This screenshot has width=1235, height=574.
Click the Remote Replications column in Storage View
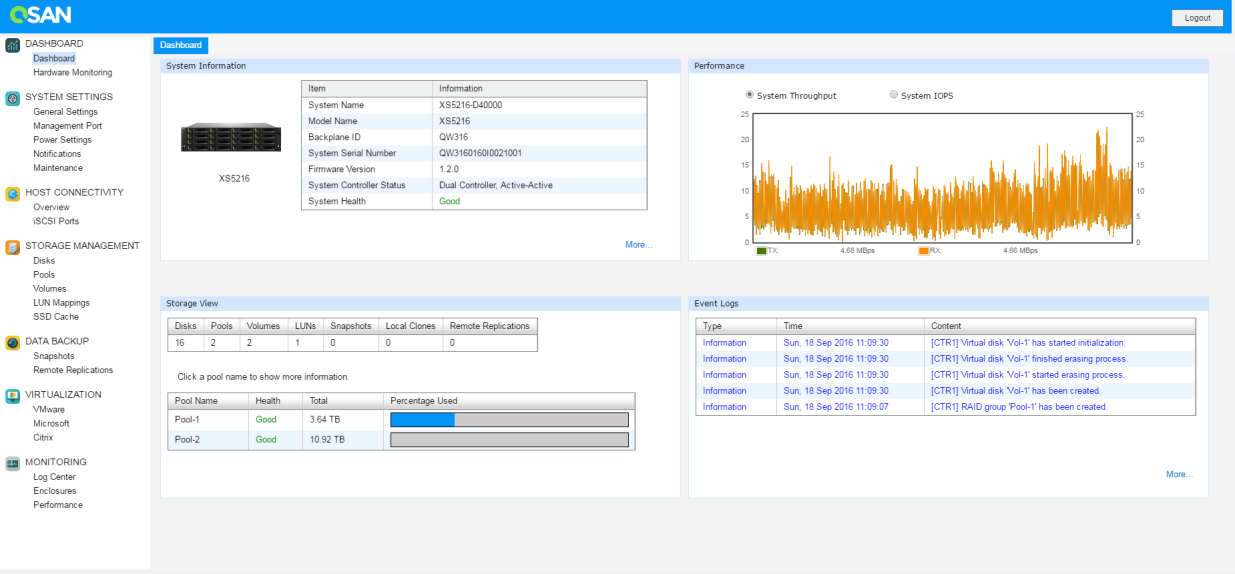tap(489, 326)
